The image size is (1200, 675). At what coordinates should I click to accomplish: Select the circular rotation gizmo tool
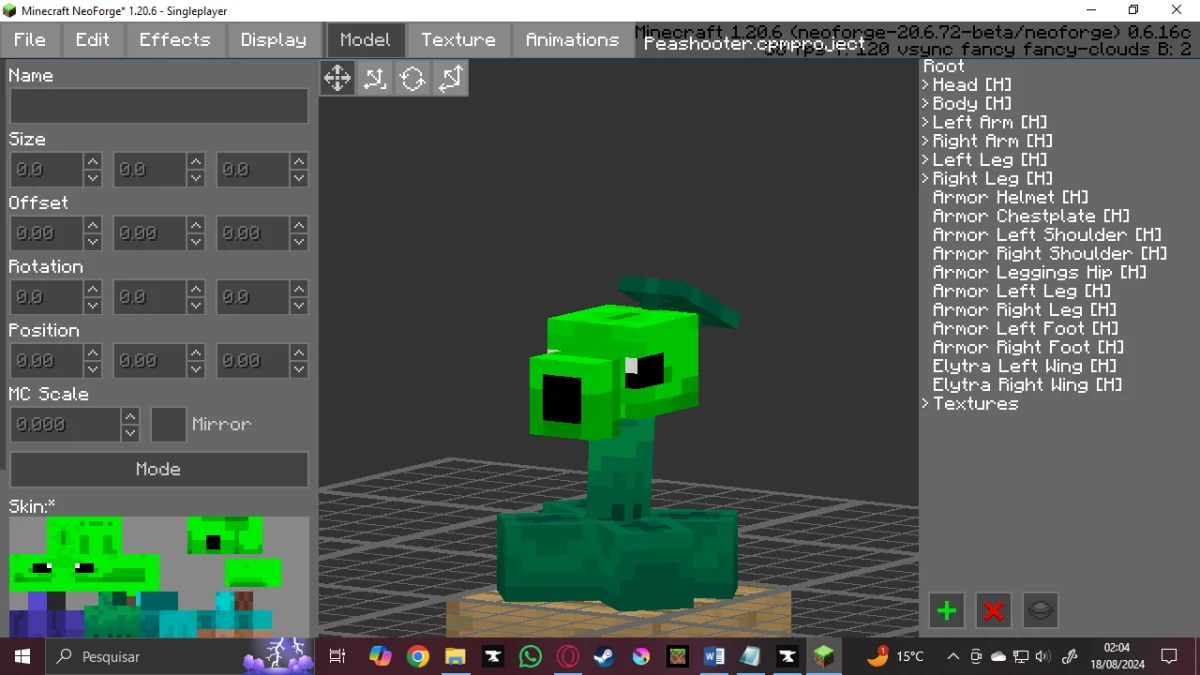coord(413,78)
